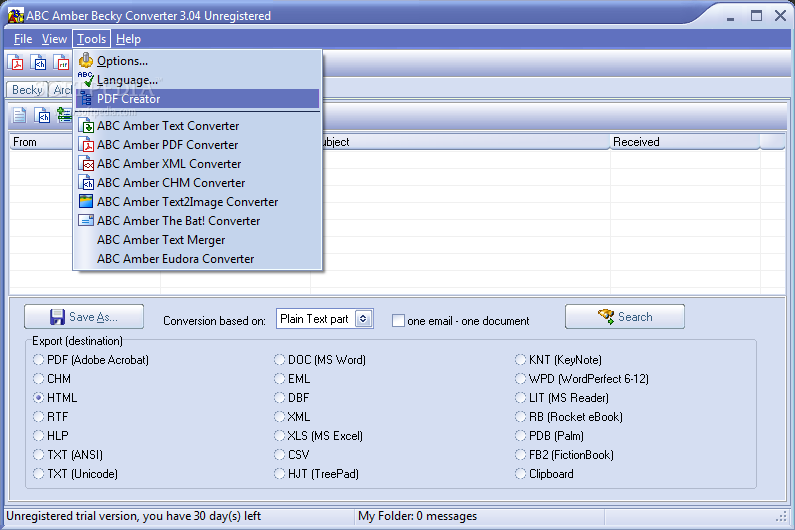Screen dimensions: 795x530
Task: Click the Search button
Action: (x=625, y=317)
